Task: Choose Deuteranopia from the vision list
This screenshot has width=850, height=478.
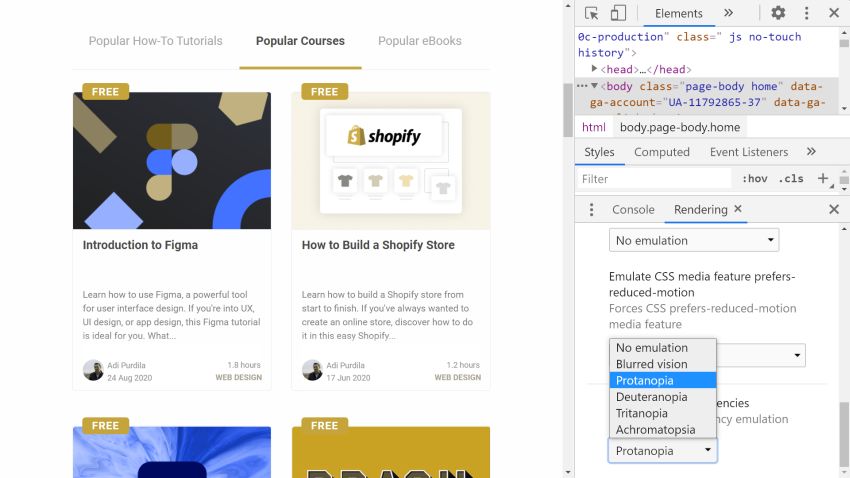Action: [x=651, y=397]
